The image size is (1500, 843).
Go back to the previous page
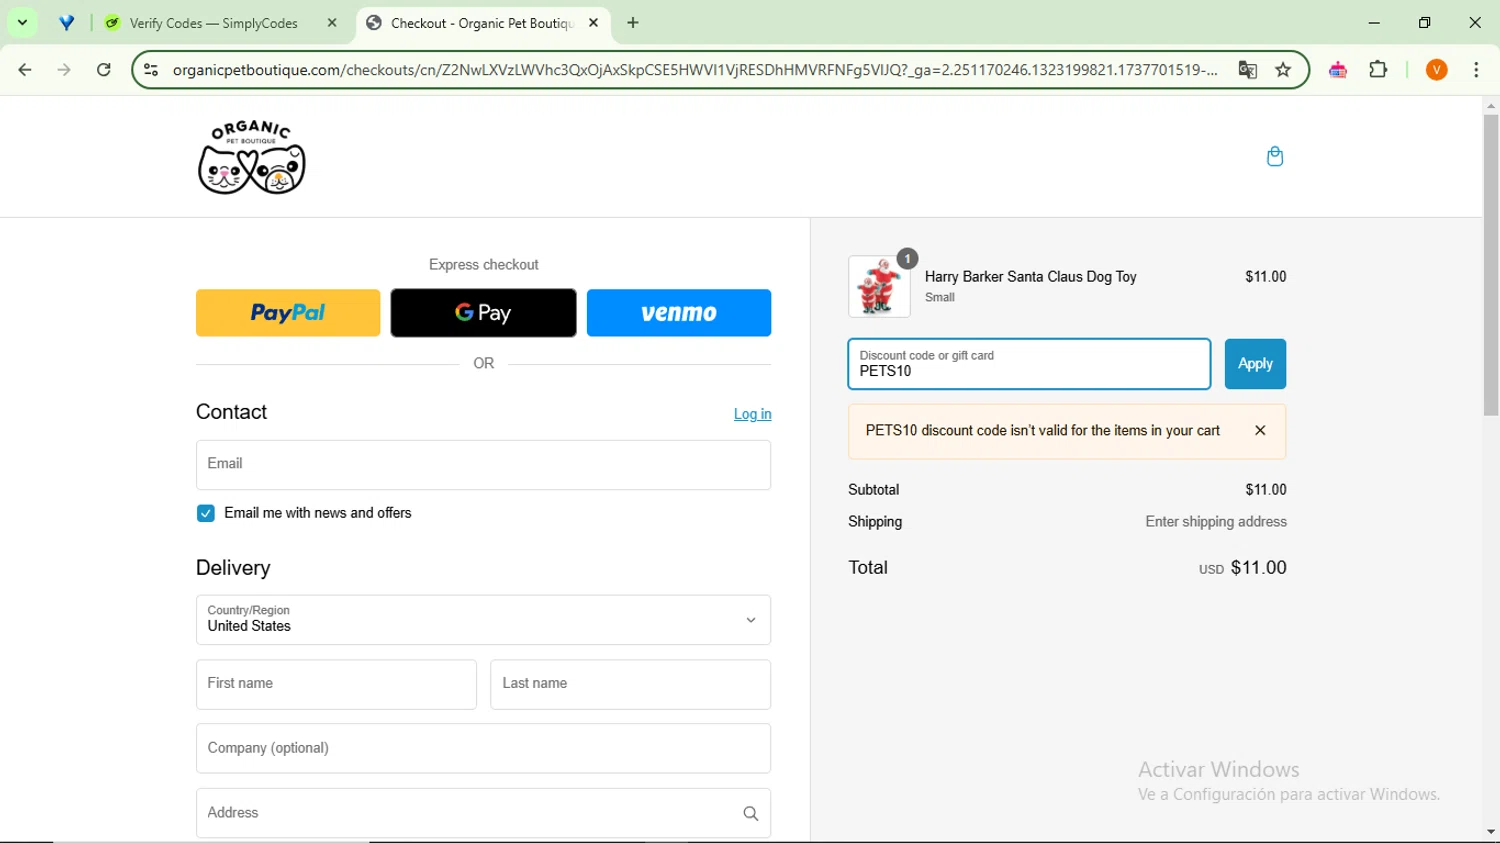tap(25, 70)
